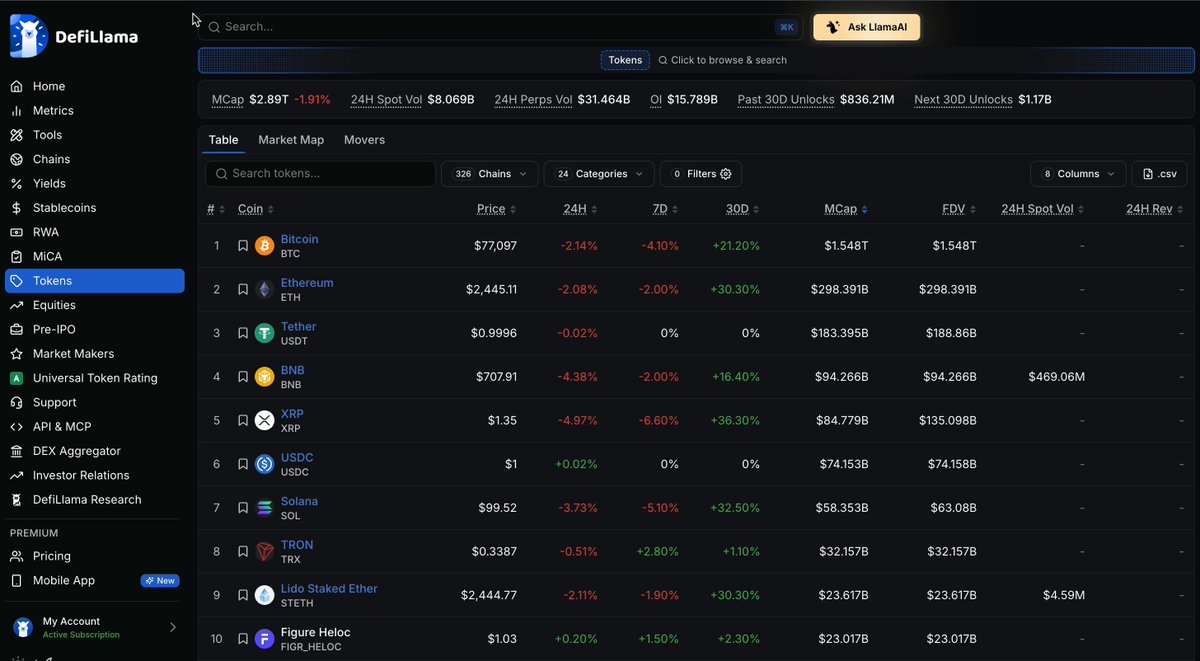Select the Table tab
Viewport: 1200px width, 661px height.
tap(223, 140)
